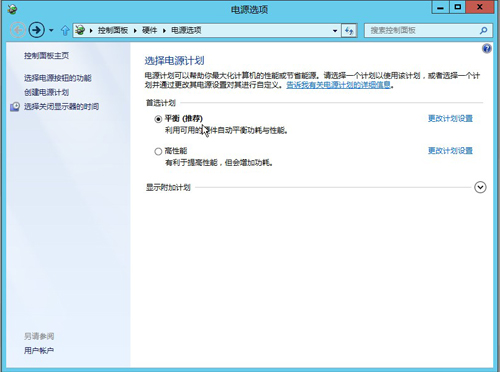The width and height of the screenshot is (500, 372).
Task: Expand arrow after the address bar icon
Action: tap(91, 31)
